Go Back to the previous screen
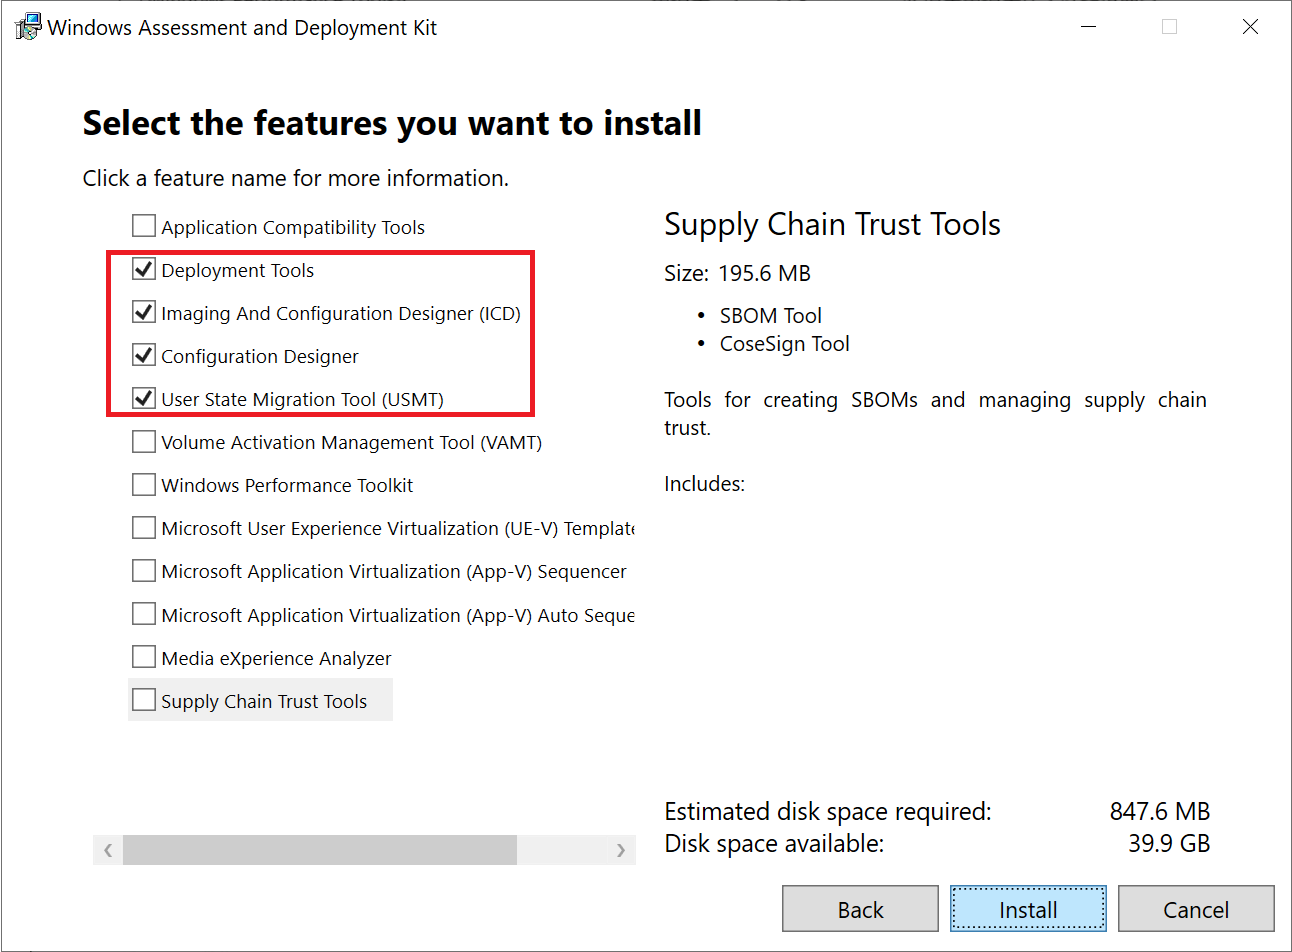The height and width of the screenshot is (952, 1292). 859,908
